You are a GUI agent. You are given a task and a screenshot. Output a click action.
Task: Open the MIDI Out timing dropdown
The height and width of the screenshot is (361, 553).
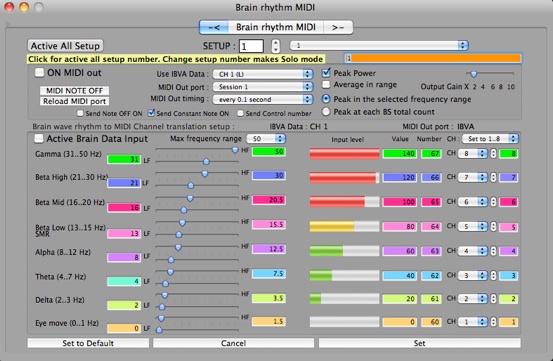[263, 99]
